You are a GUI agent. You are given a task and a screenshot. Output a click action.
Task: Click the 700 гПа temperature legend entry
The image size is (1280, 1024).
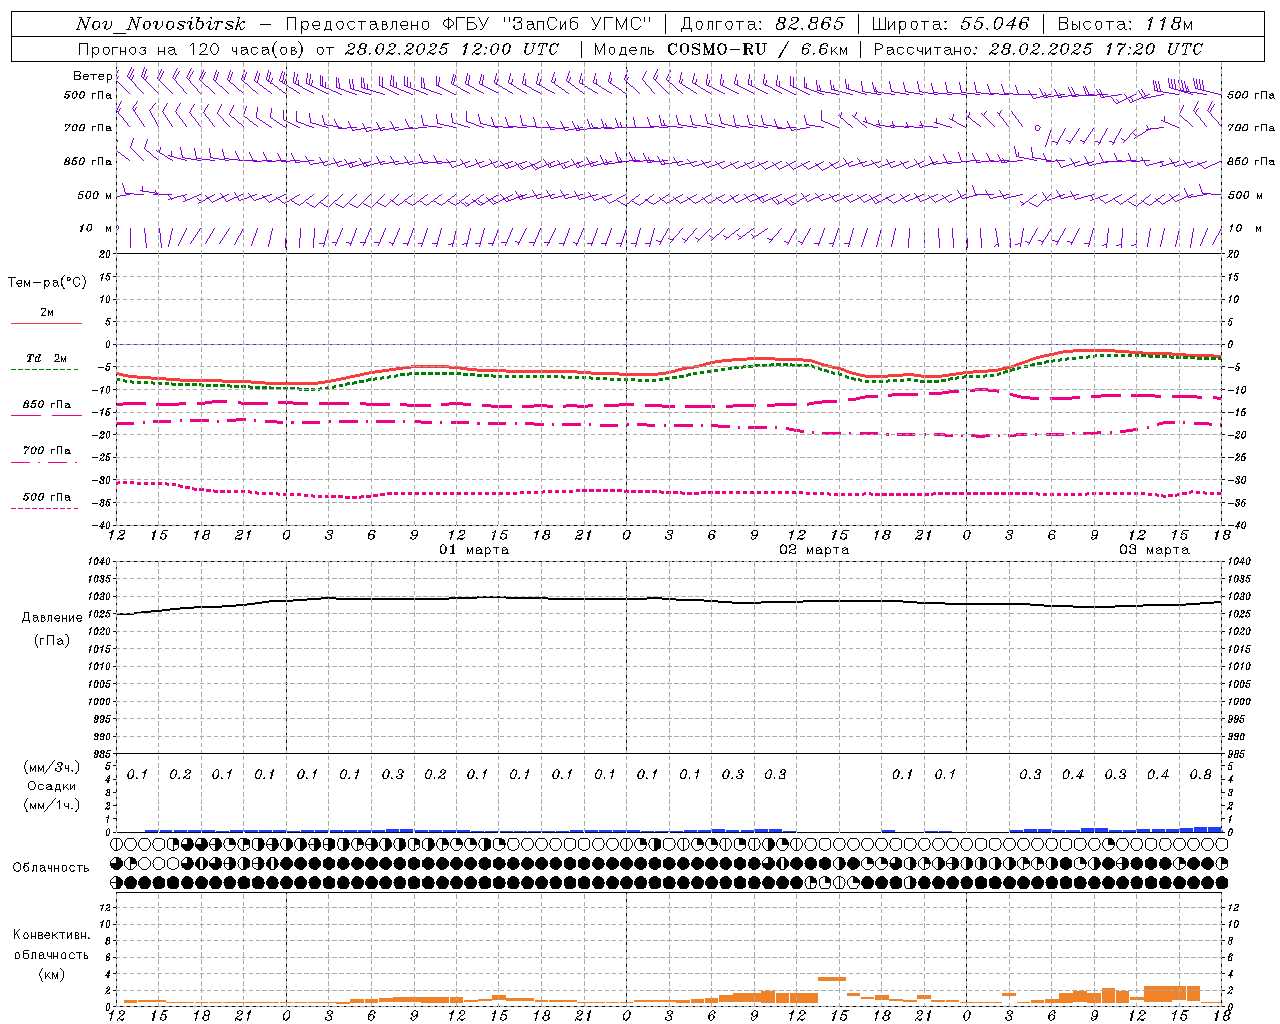(47, 451)
